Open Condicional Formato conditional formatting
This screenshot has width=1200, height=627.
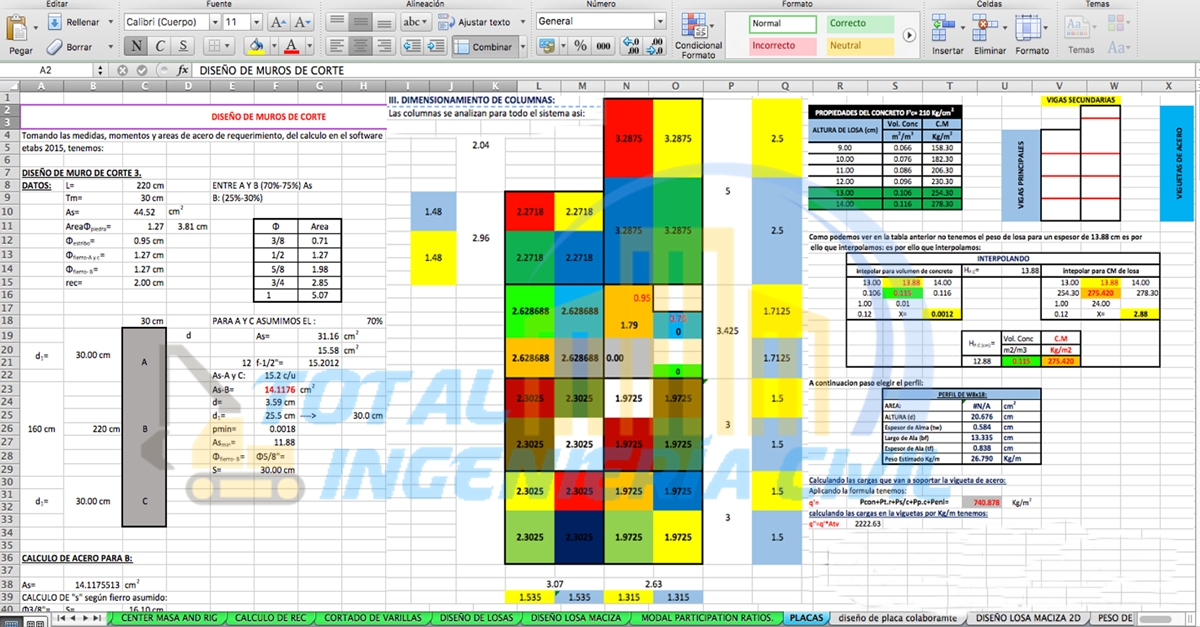point(698,35)
